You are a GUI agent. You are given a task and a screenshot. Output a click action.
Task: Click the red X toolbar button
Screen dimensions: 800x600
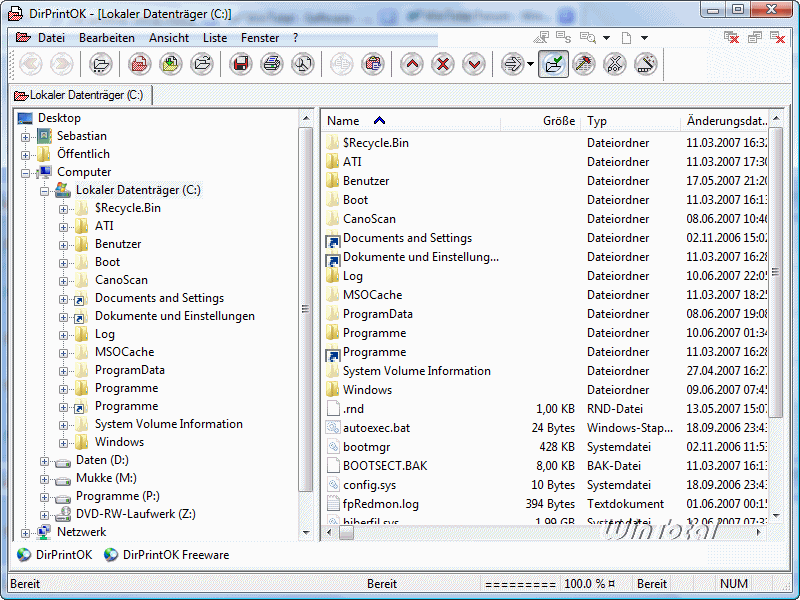click(443, 64)
